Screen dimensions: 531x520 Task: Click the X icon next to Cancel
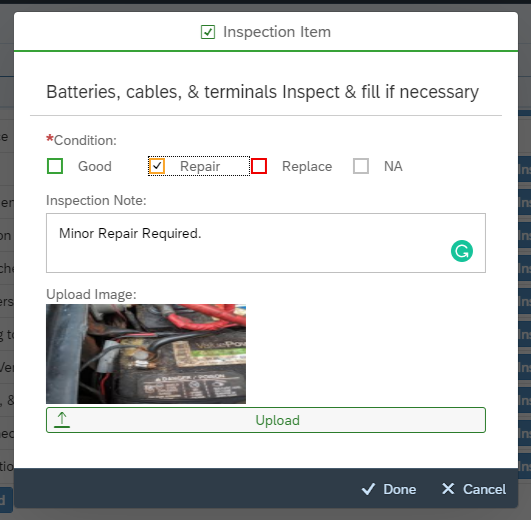[x=448, y=489]
